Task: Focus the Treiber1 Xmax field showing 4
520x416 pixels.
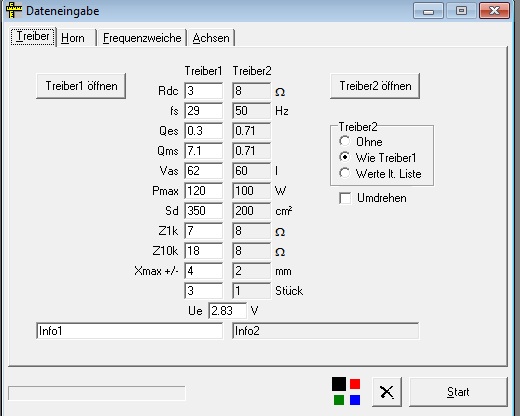Action: tap(203, 271)
